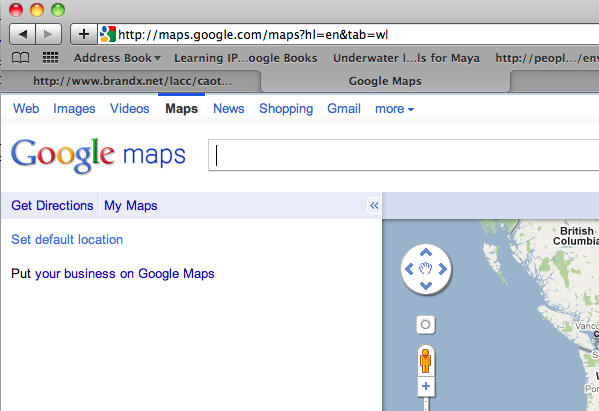Collapse the left panel with double-arrow
The height and width of the screenshot is (411, 599).
pos(374,206)
